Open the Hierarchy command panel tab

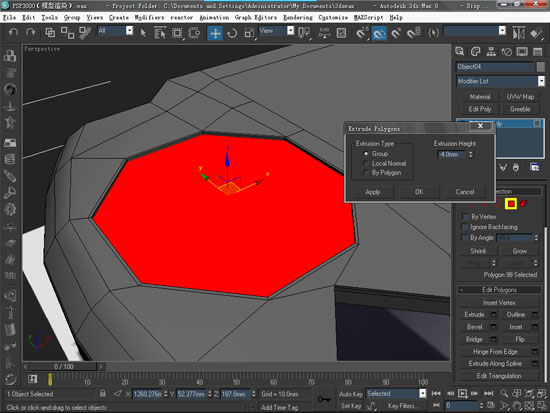point(491,52)
